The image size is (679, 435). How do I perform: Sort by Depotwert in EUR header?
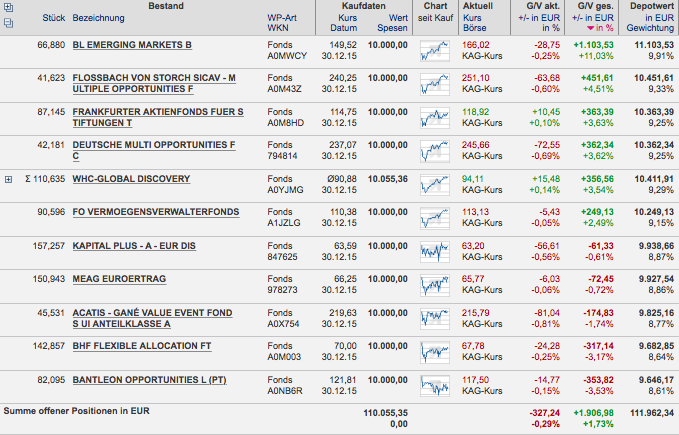660,18
